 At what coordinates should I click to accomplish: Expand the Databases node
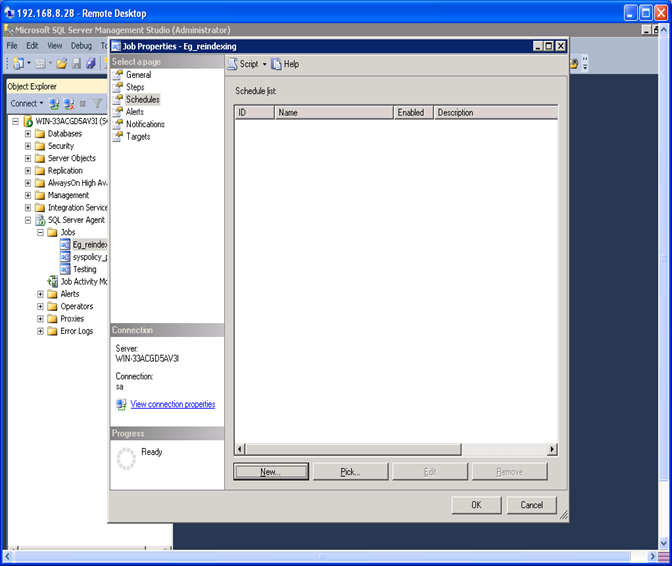(28, 134)
